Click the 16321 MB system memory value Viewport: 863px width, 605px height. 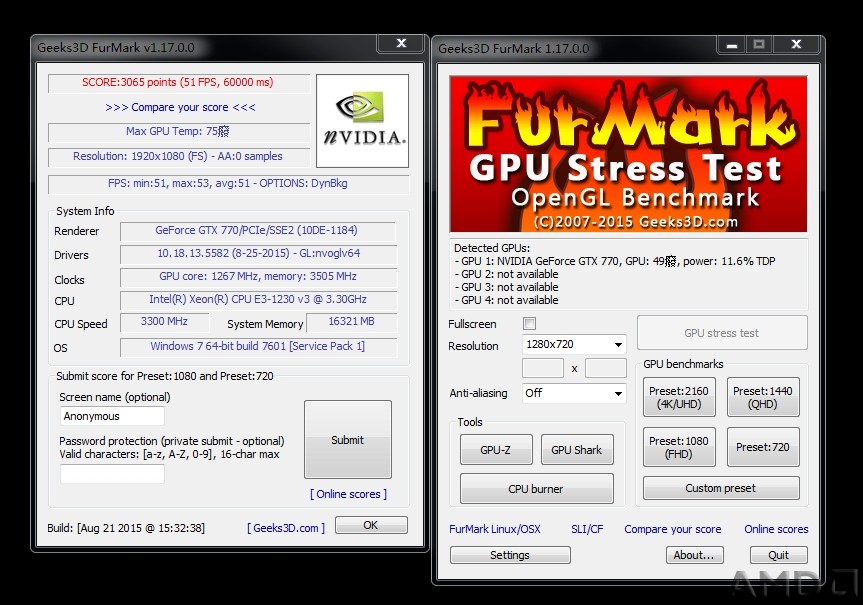(x=352, y=321)
